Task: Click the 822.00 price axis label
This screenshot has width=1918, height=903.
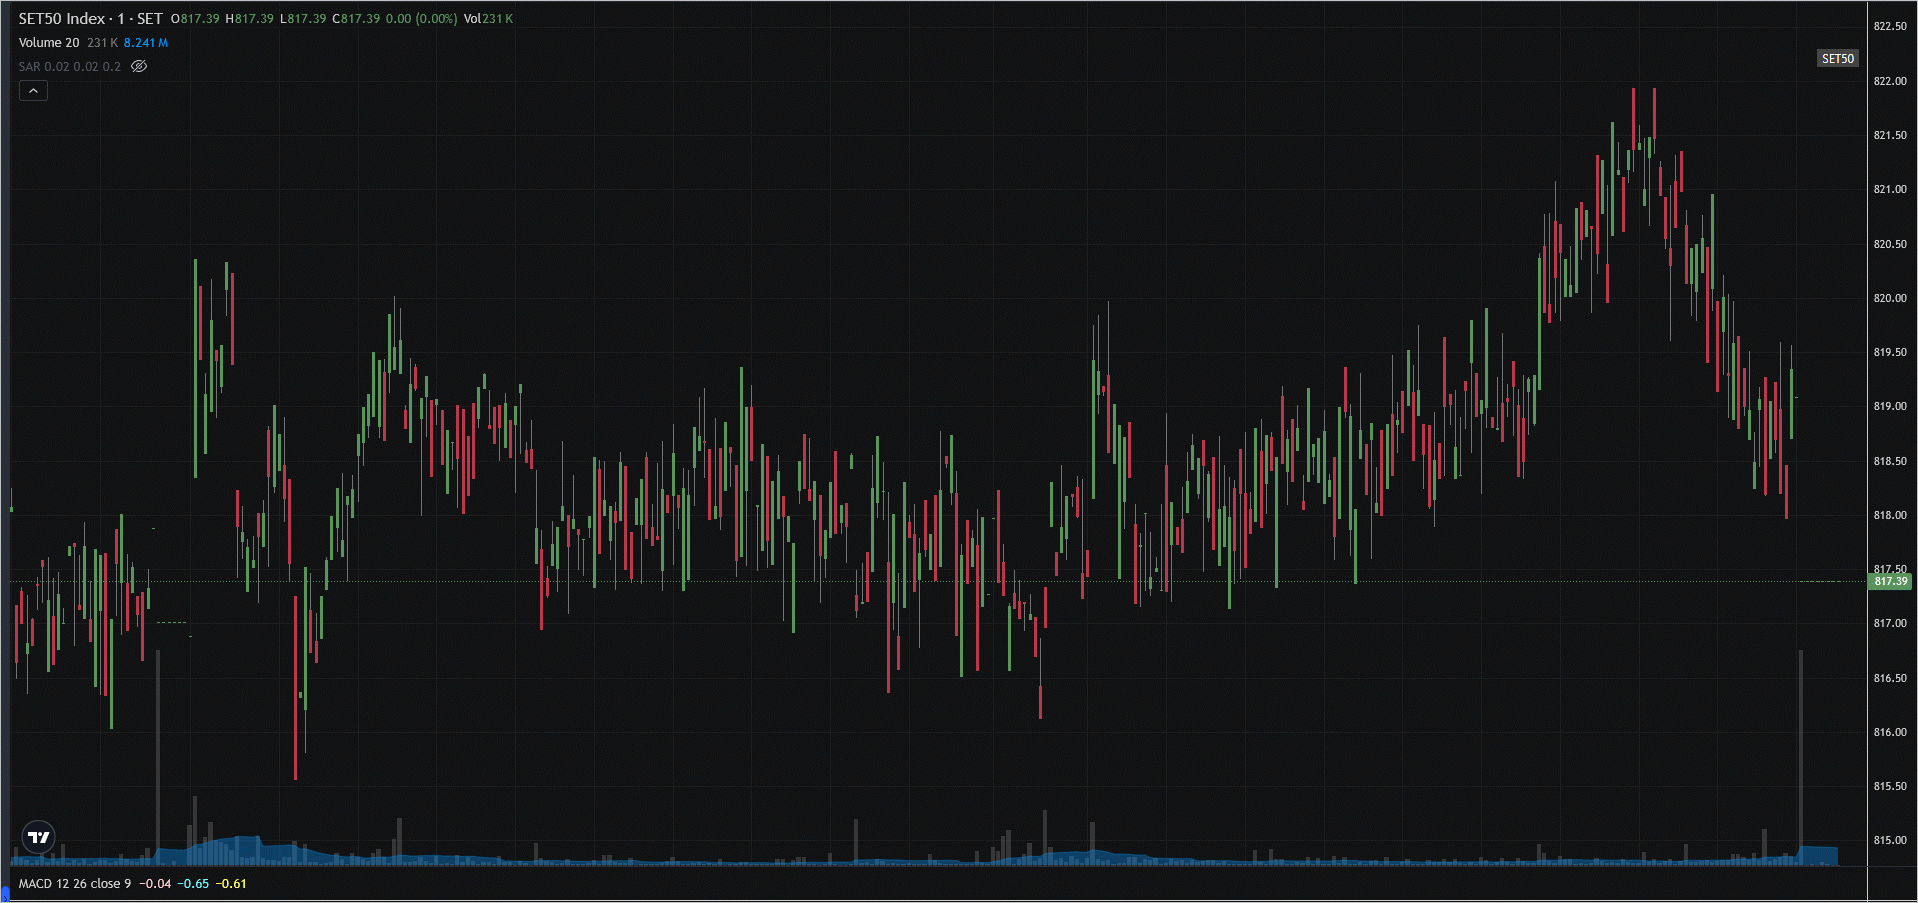Action: coord(1890,81)
